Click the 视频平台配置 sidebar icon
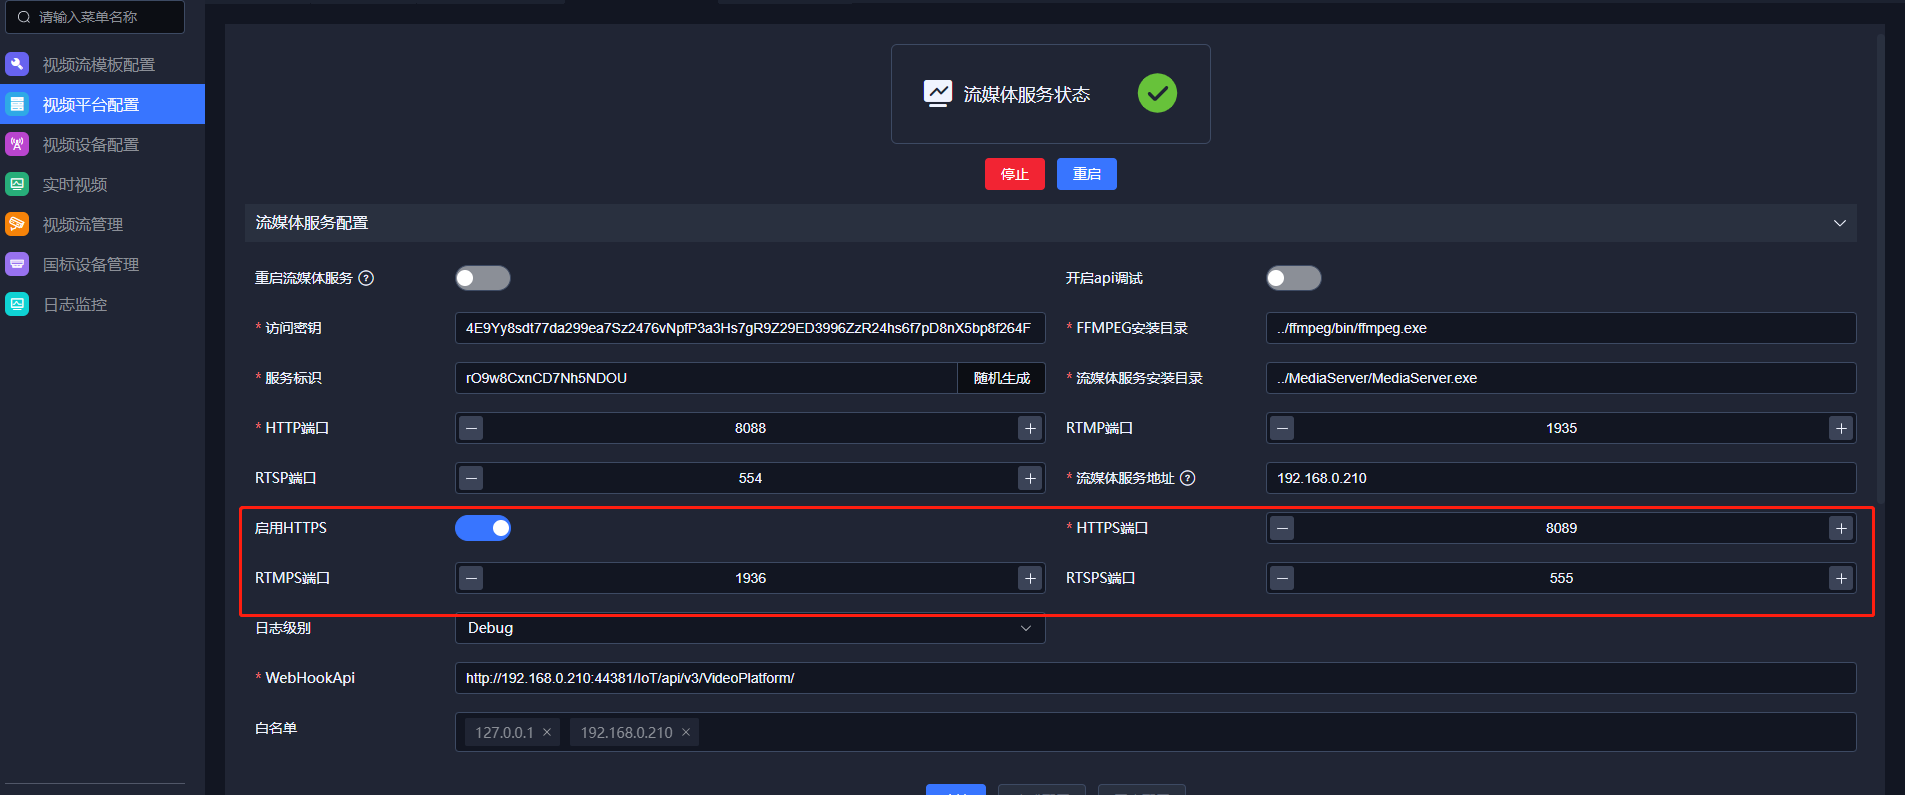The width and height of the screenshot is (1907, 795). tap(17, 104)
